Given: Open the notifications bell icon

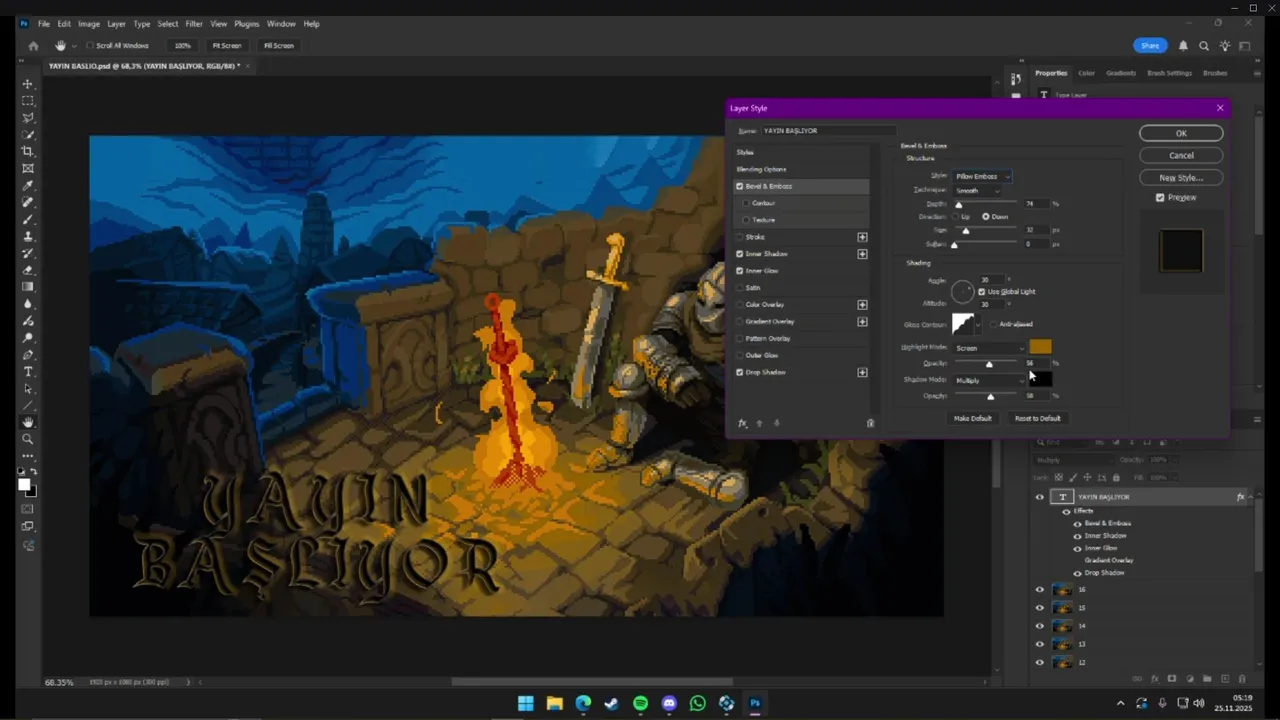Looking at the screenshot, I should point(1183,46).
